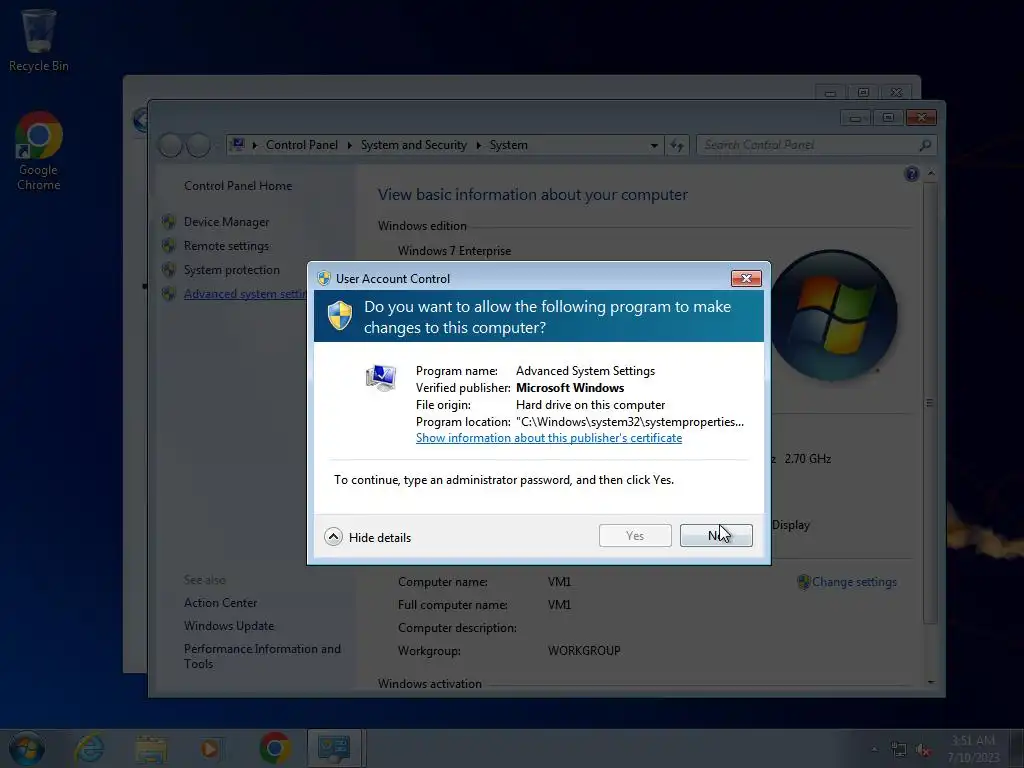Screen dimensions: 1024x768
Task: Click the shield icon next to Change settings
Action: 803,582
